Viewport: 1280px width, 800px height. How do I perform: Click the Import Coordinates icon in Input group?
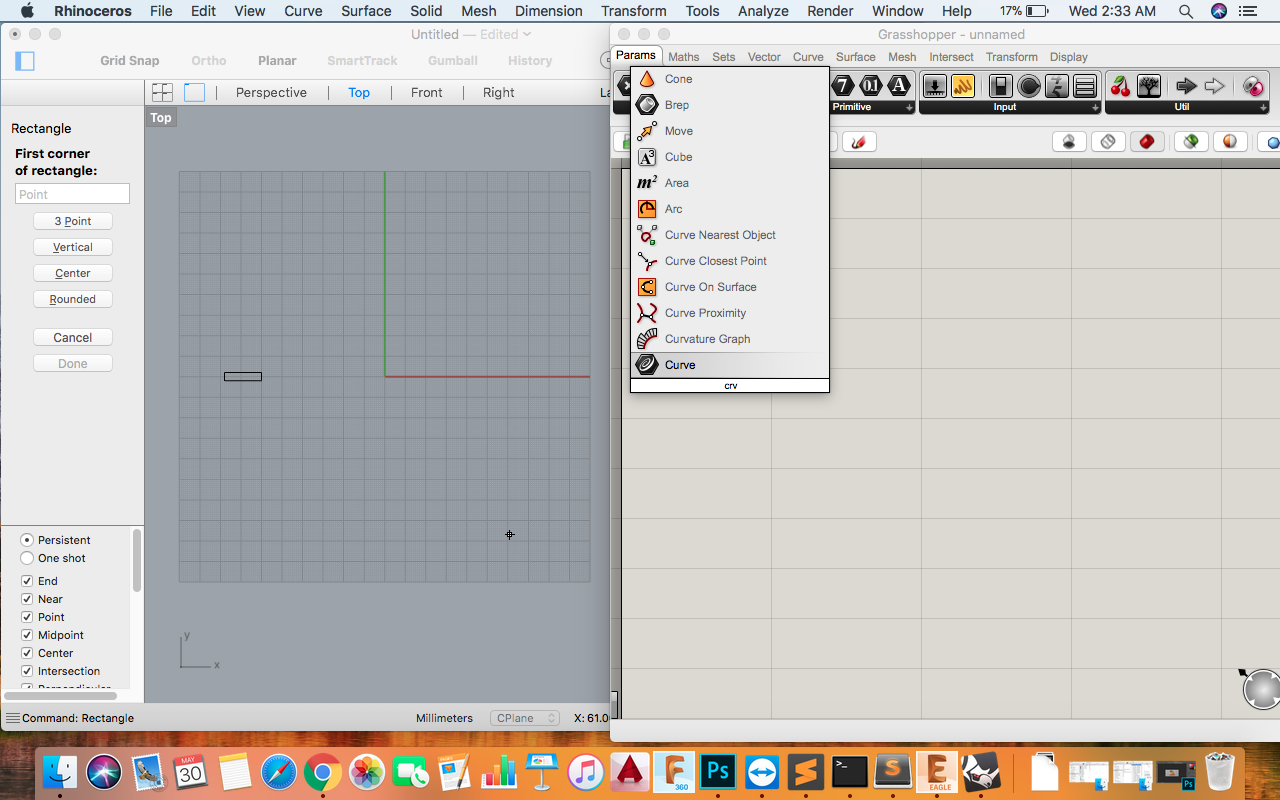point(934,86)
